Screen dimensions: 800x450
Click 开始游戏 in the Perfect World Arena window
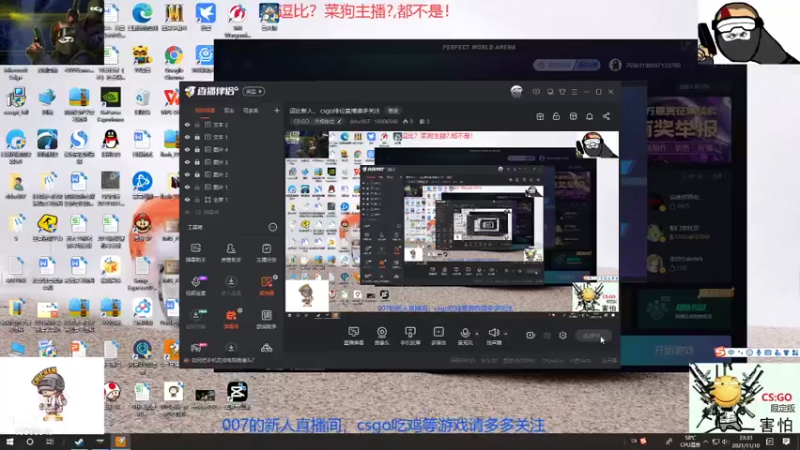point(674,351)
